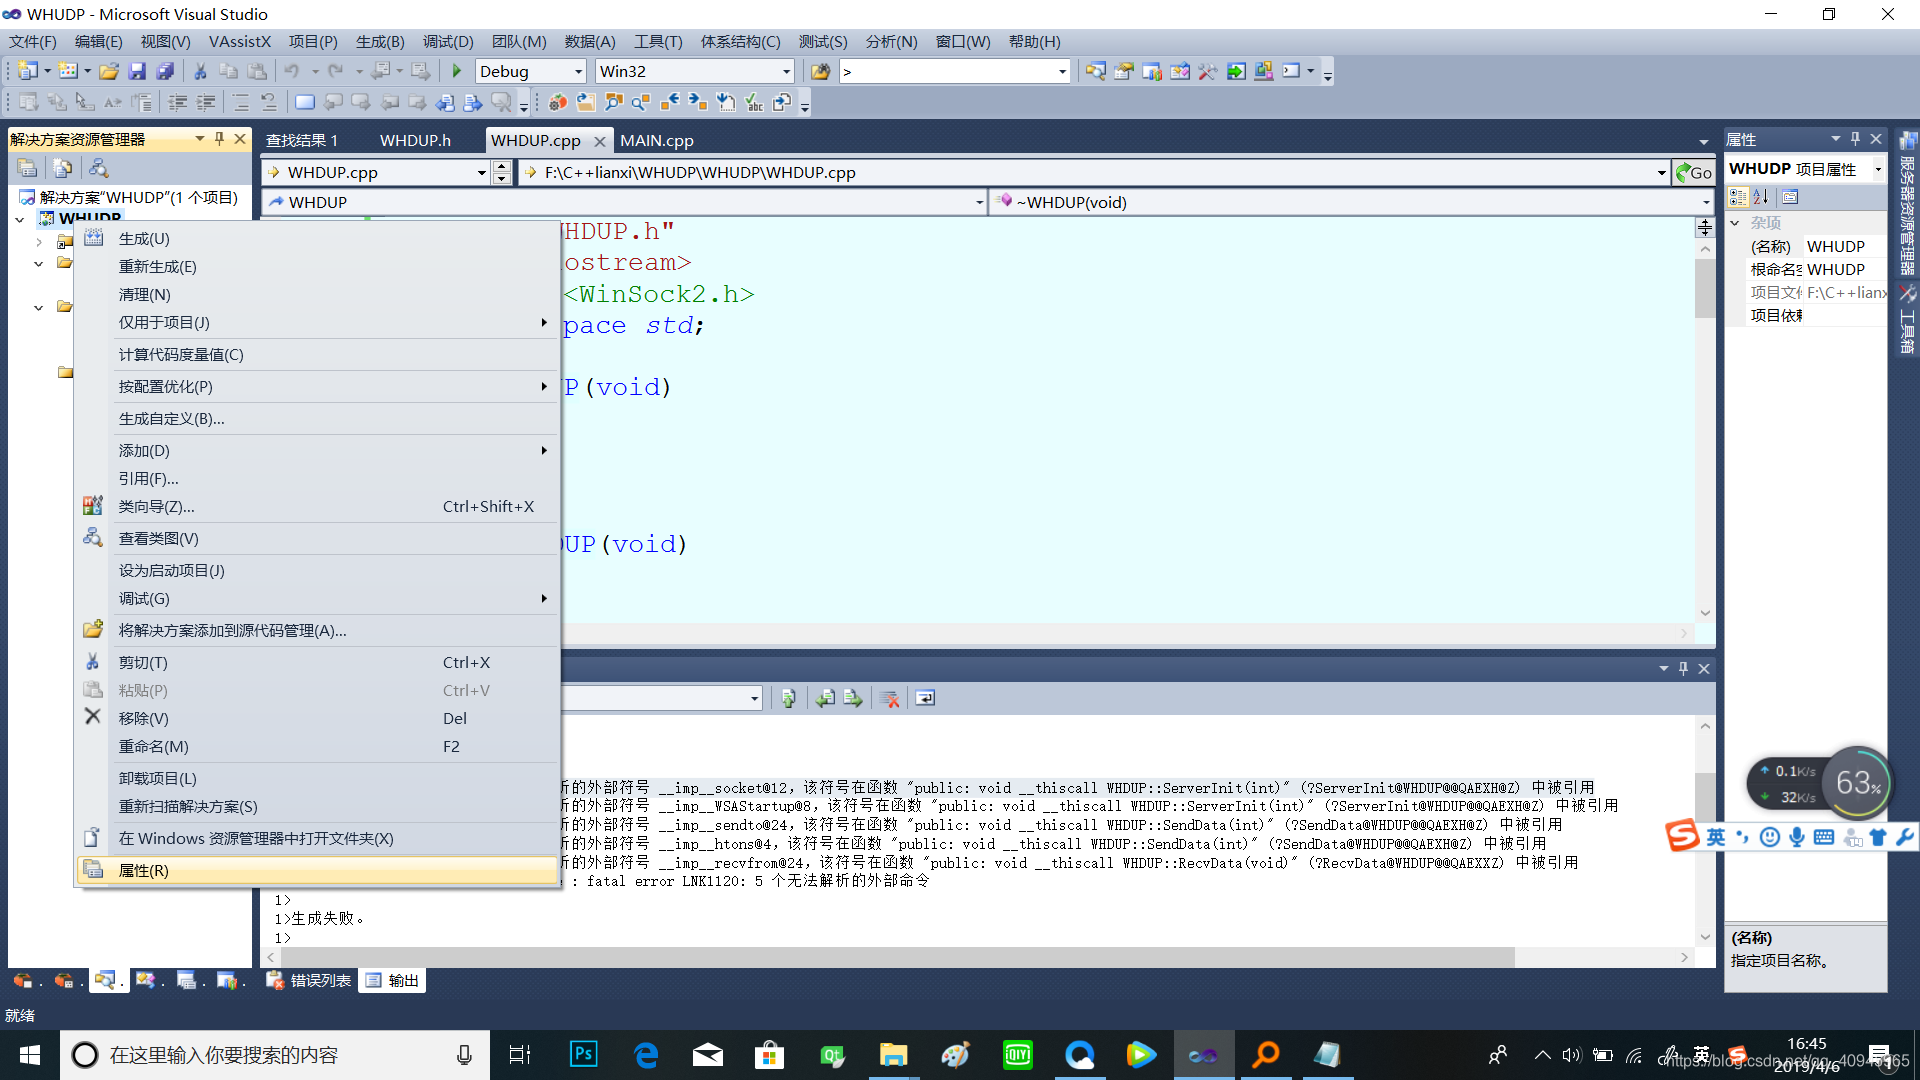
Task: Open the 添加(D) submenu
Action: coord(318,451)
